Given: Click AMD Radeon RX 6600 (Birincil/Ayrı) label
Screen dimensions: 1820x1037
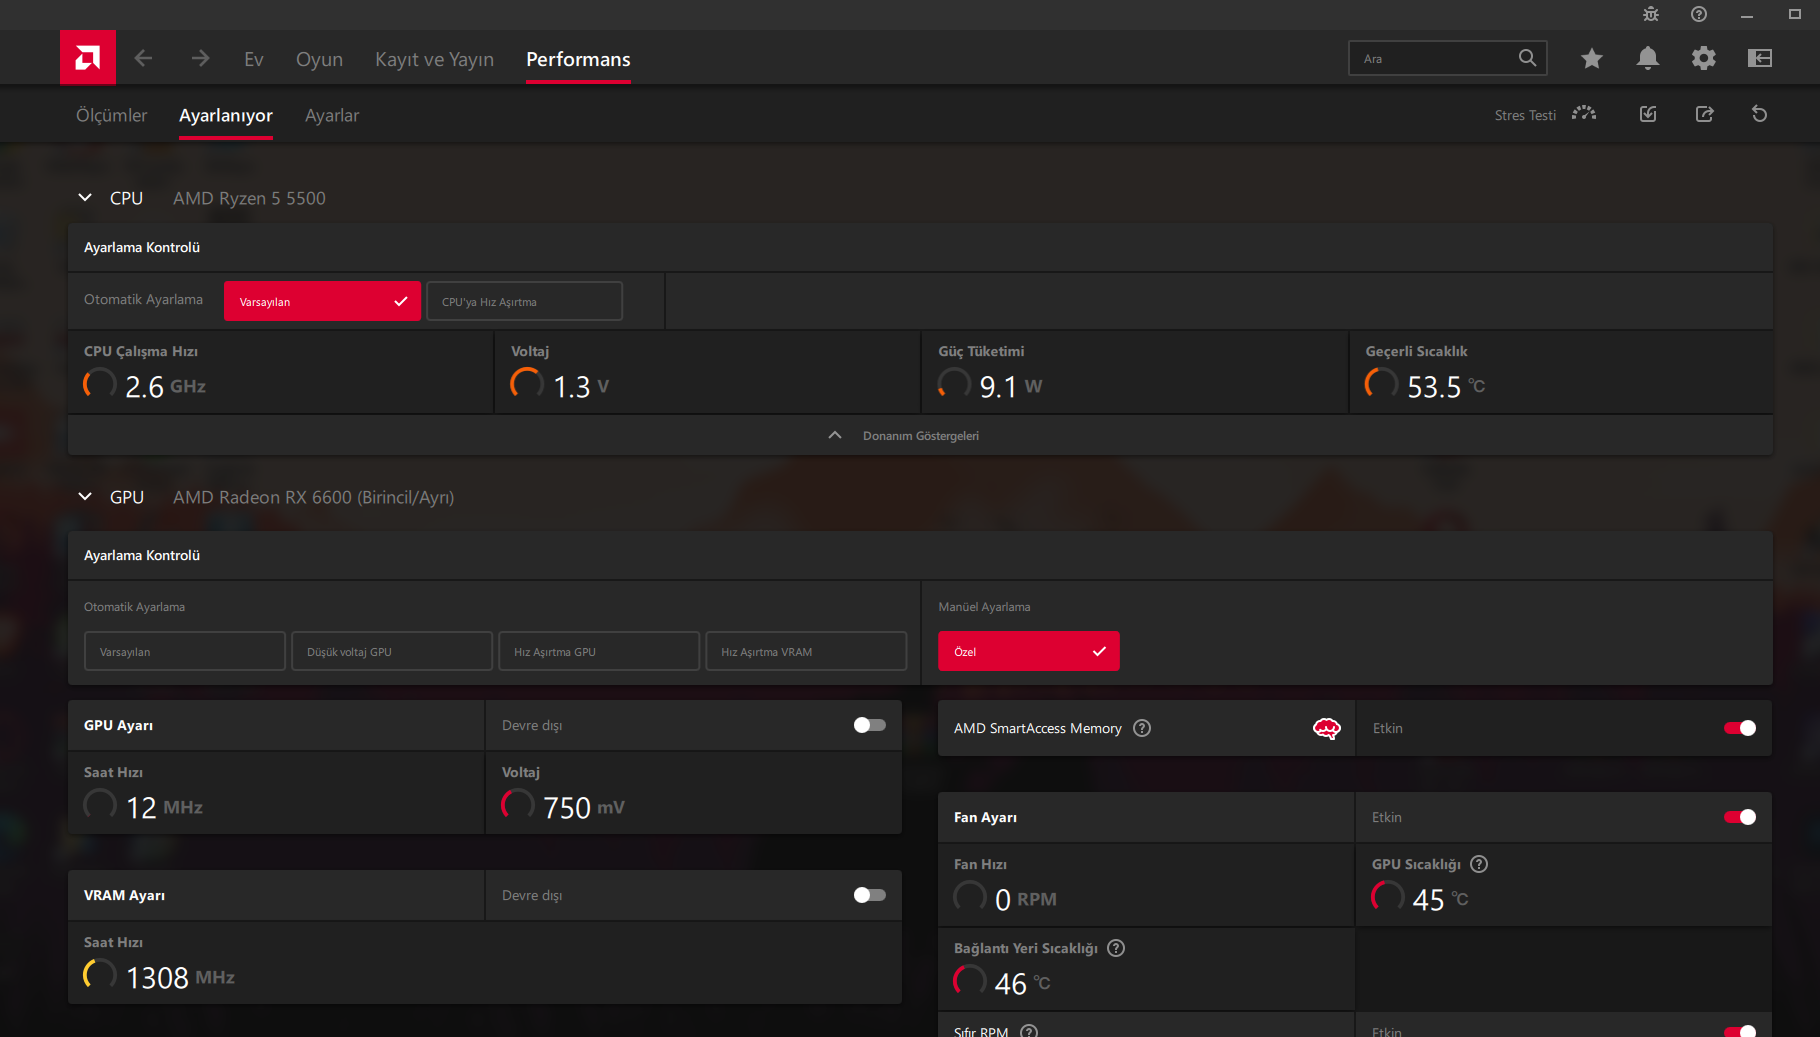Looking at the screenshot, I should pos(313,497).
